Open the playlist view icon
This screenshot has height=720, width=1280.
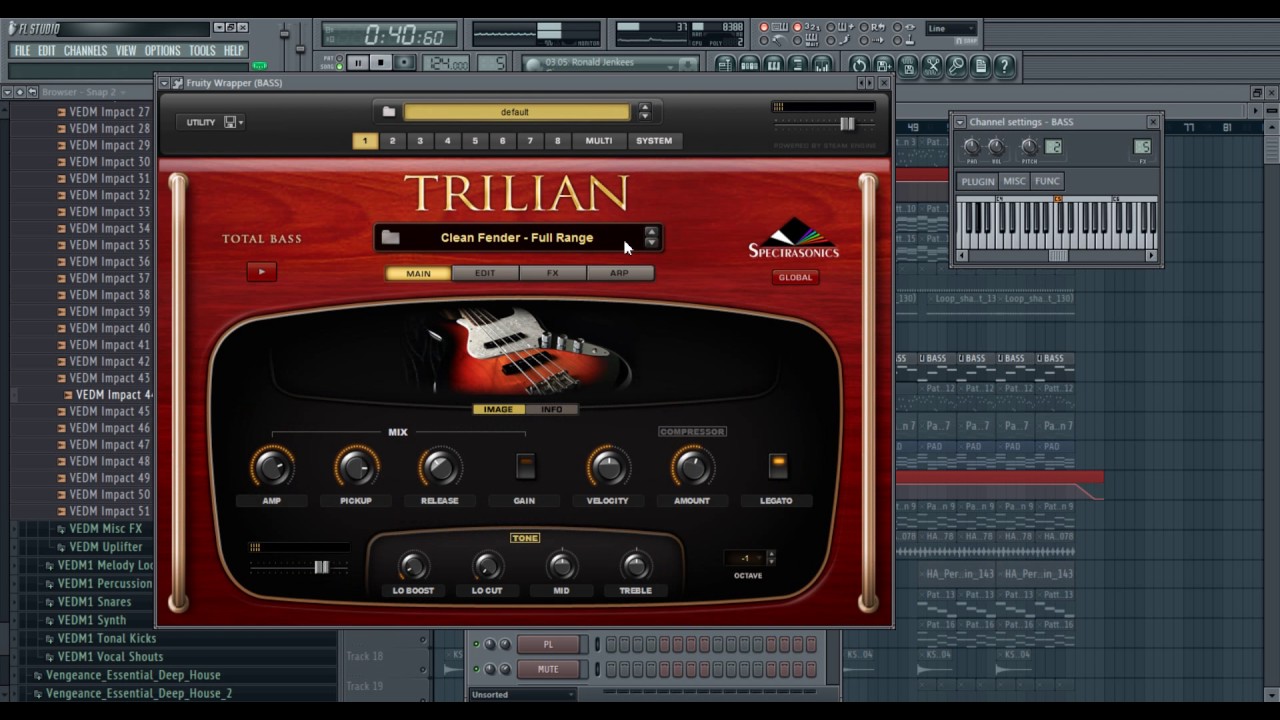[726, 64]
